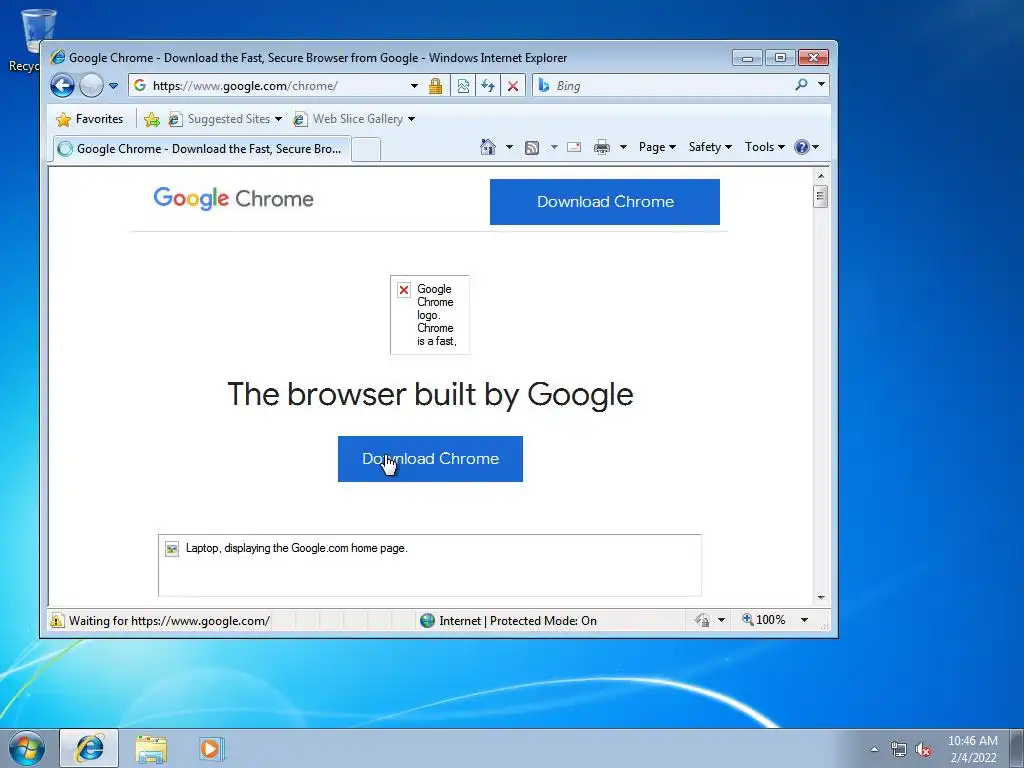
Task: Open the Tools menu
Action: (765, 147)
